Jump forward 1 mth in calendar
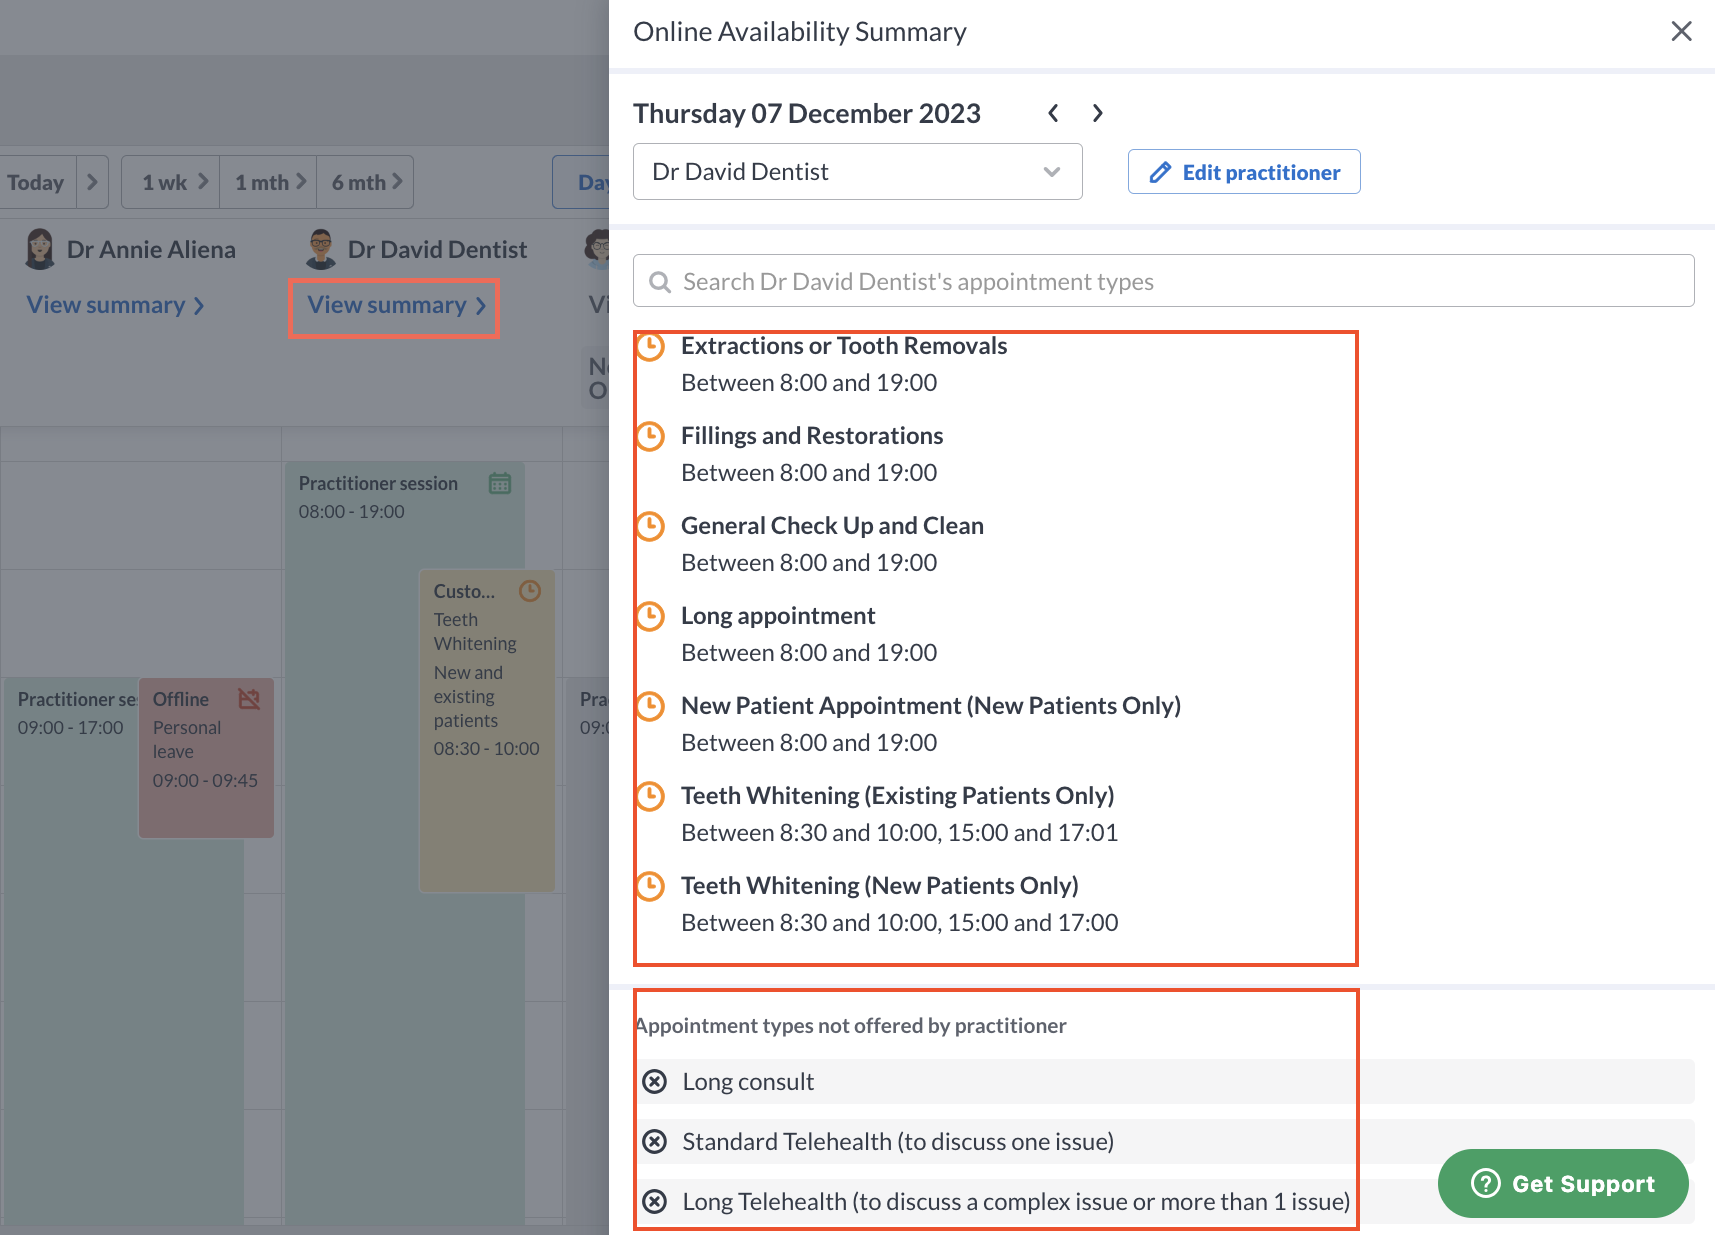Viewport: 1715px width, 1235px height. 268,182
